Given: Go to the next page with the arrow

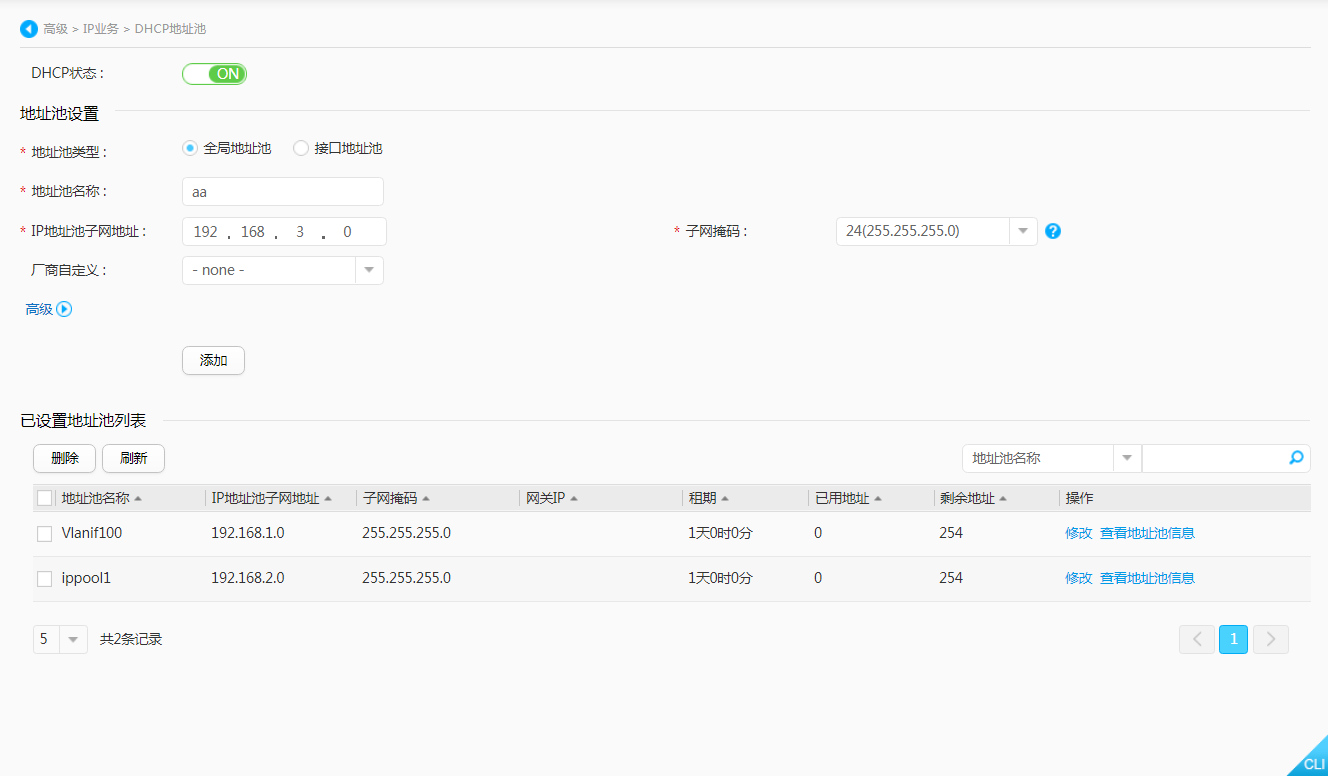Looking at the screenshot, I should [x=1270, y=639].
